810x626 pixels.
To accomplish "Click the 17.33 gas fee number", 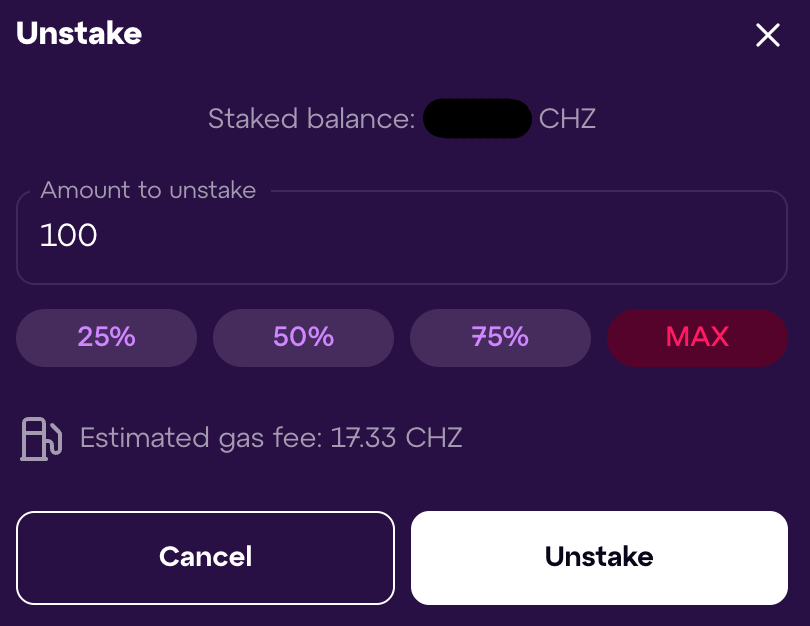I will [x=364, y=438].
